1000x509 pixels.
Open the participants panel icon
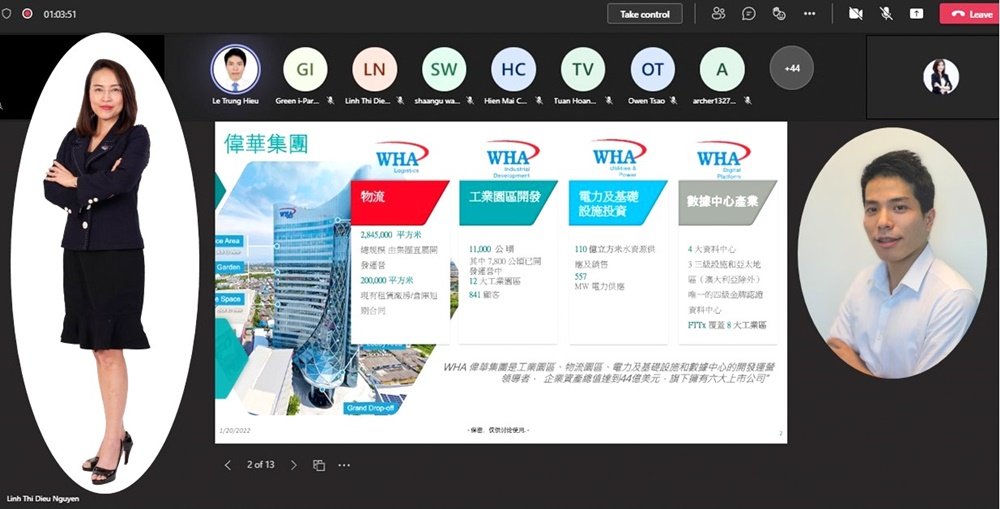pos(718,14)
